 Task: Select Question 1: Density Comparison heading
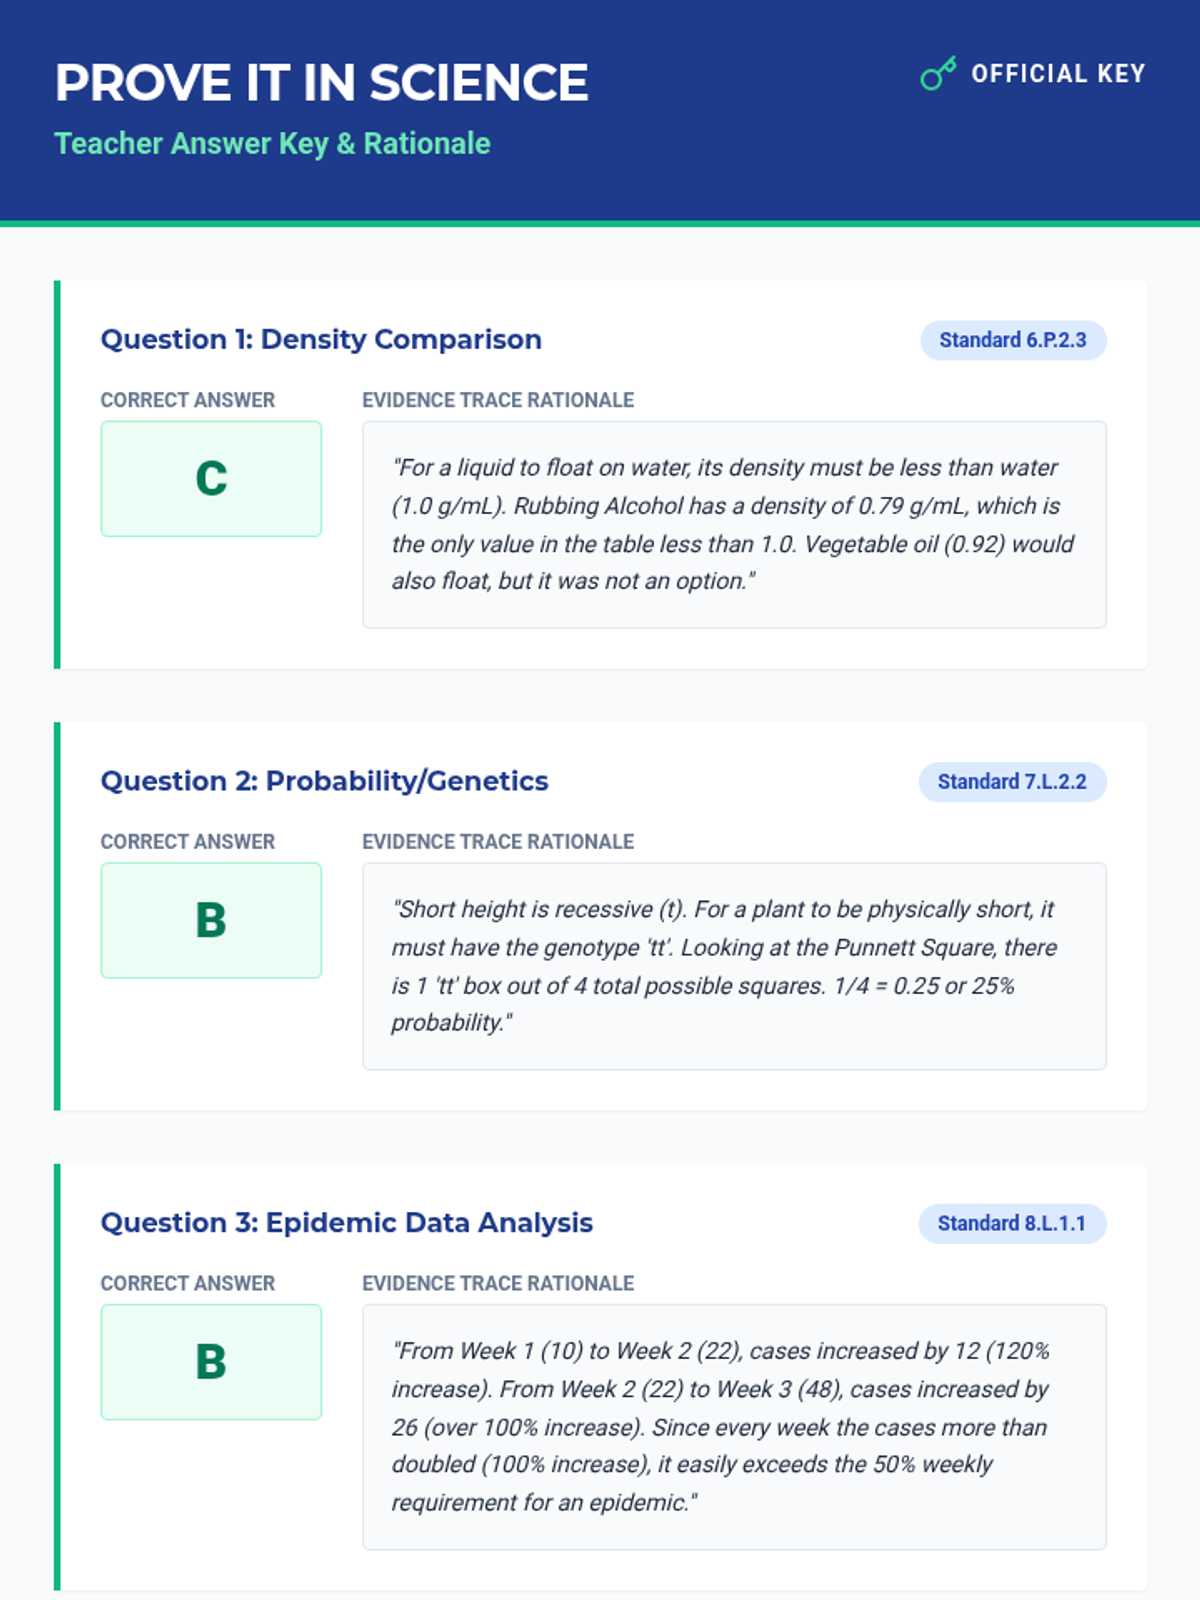pyautogui.click(x=321, y=340)
